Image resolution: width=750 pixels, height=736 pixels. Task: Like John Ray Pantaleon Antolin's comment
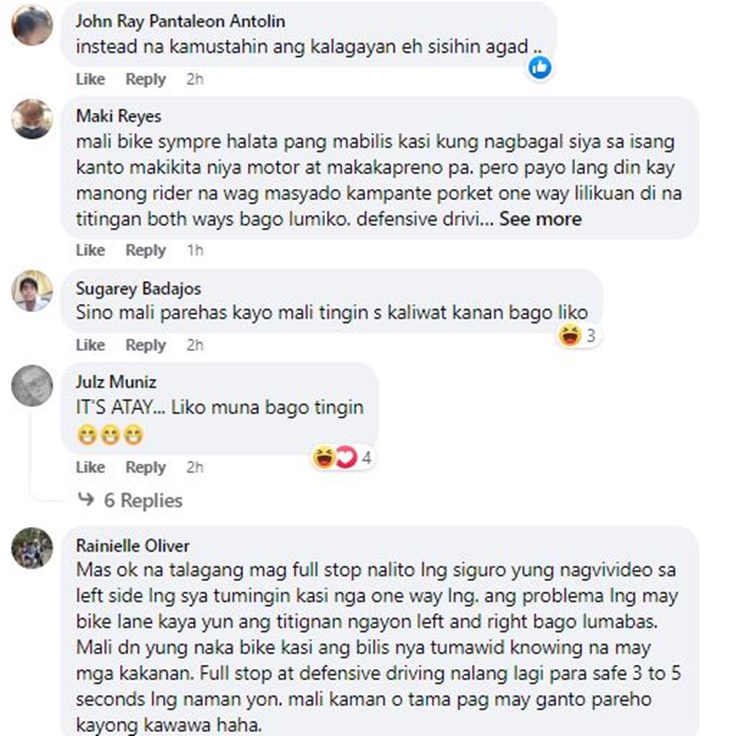click(90, 79)
